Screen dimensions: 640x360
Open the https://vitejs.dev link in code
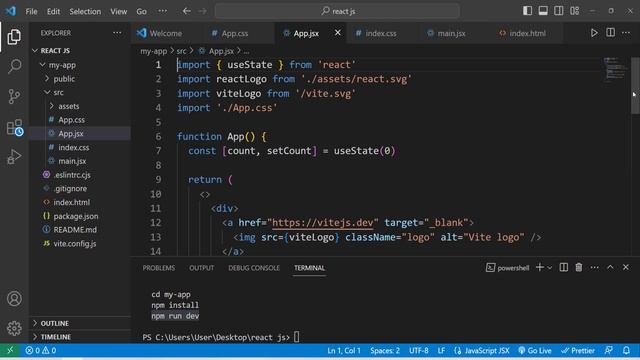click(322, 222)
